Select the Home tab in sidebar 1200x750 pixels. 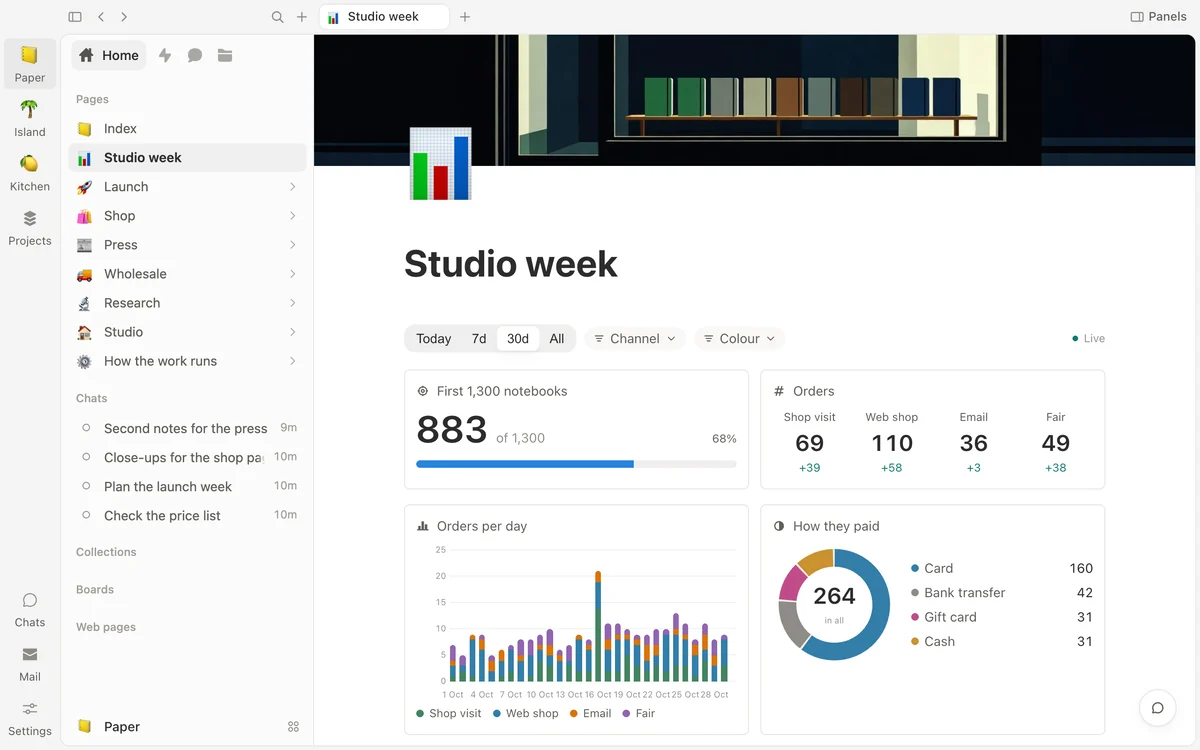click(x=109, y=56)
